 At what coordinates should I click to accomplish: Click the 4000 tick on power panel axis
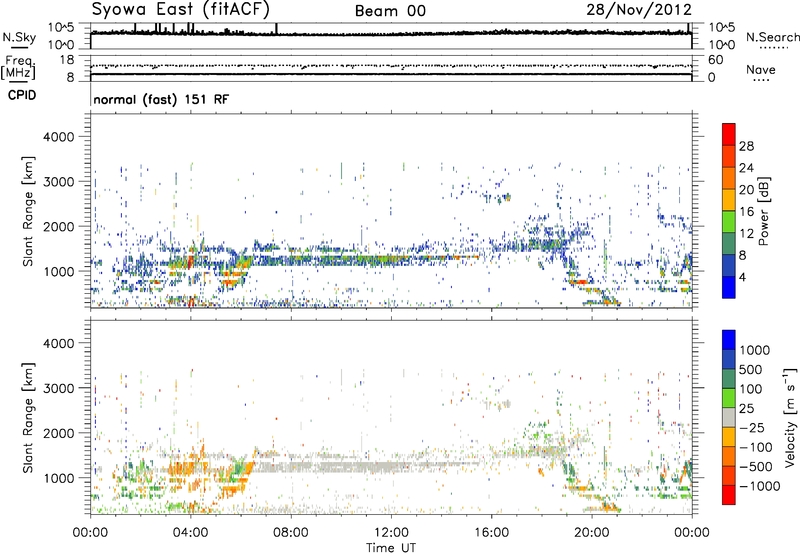58,137
